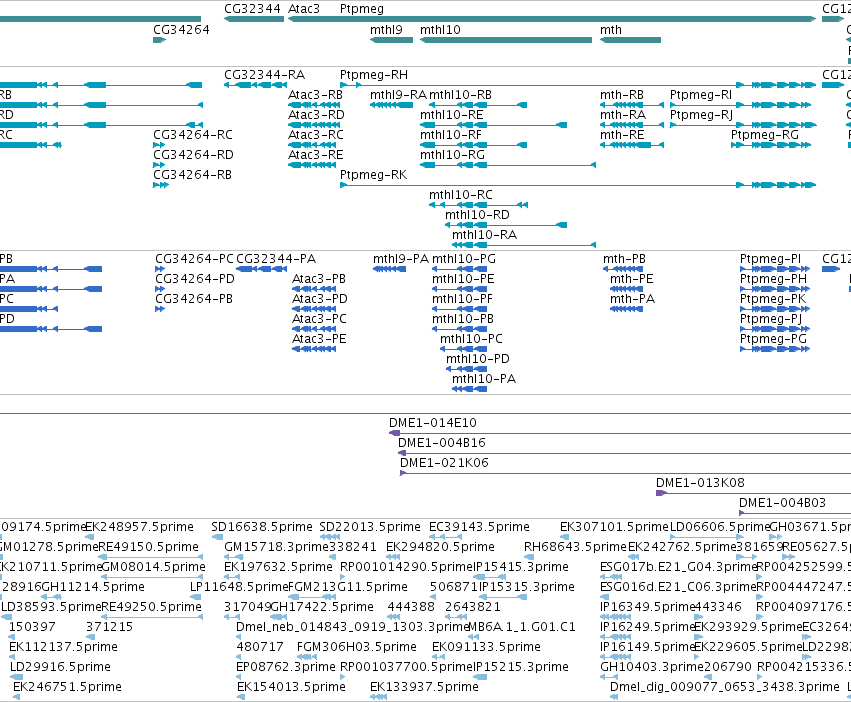Click protein Ptpmeg-PI
Screen dimensions: 851x702
click(x=770, y=259)
